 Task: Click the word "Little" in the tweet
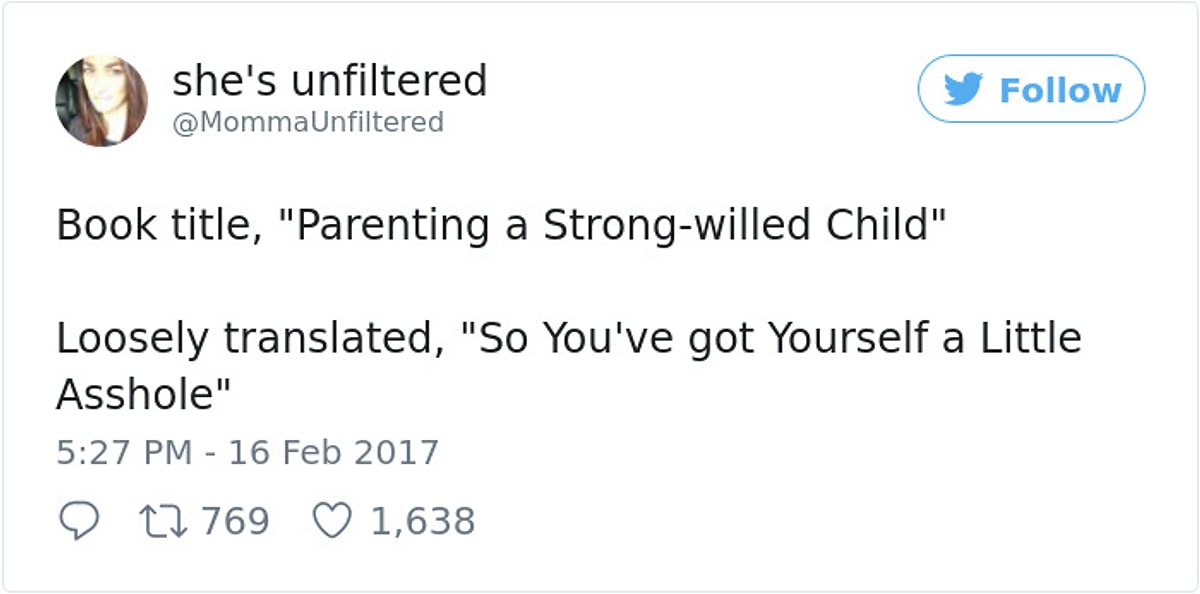pos(1032,339)
